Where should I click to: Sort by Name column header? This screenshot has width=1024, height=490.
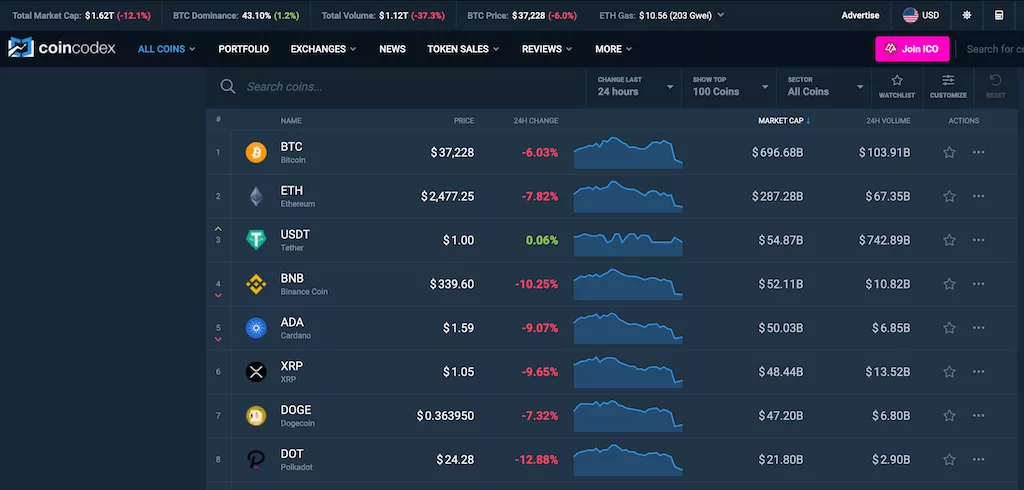coord(291,120)
